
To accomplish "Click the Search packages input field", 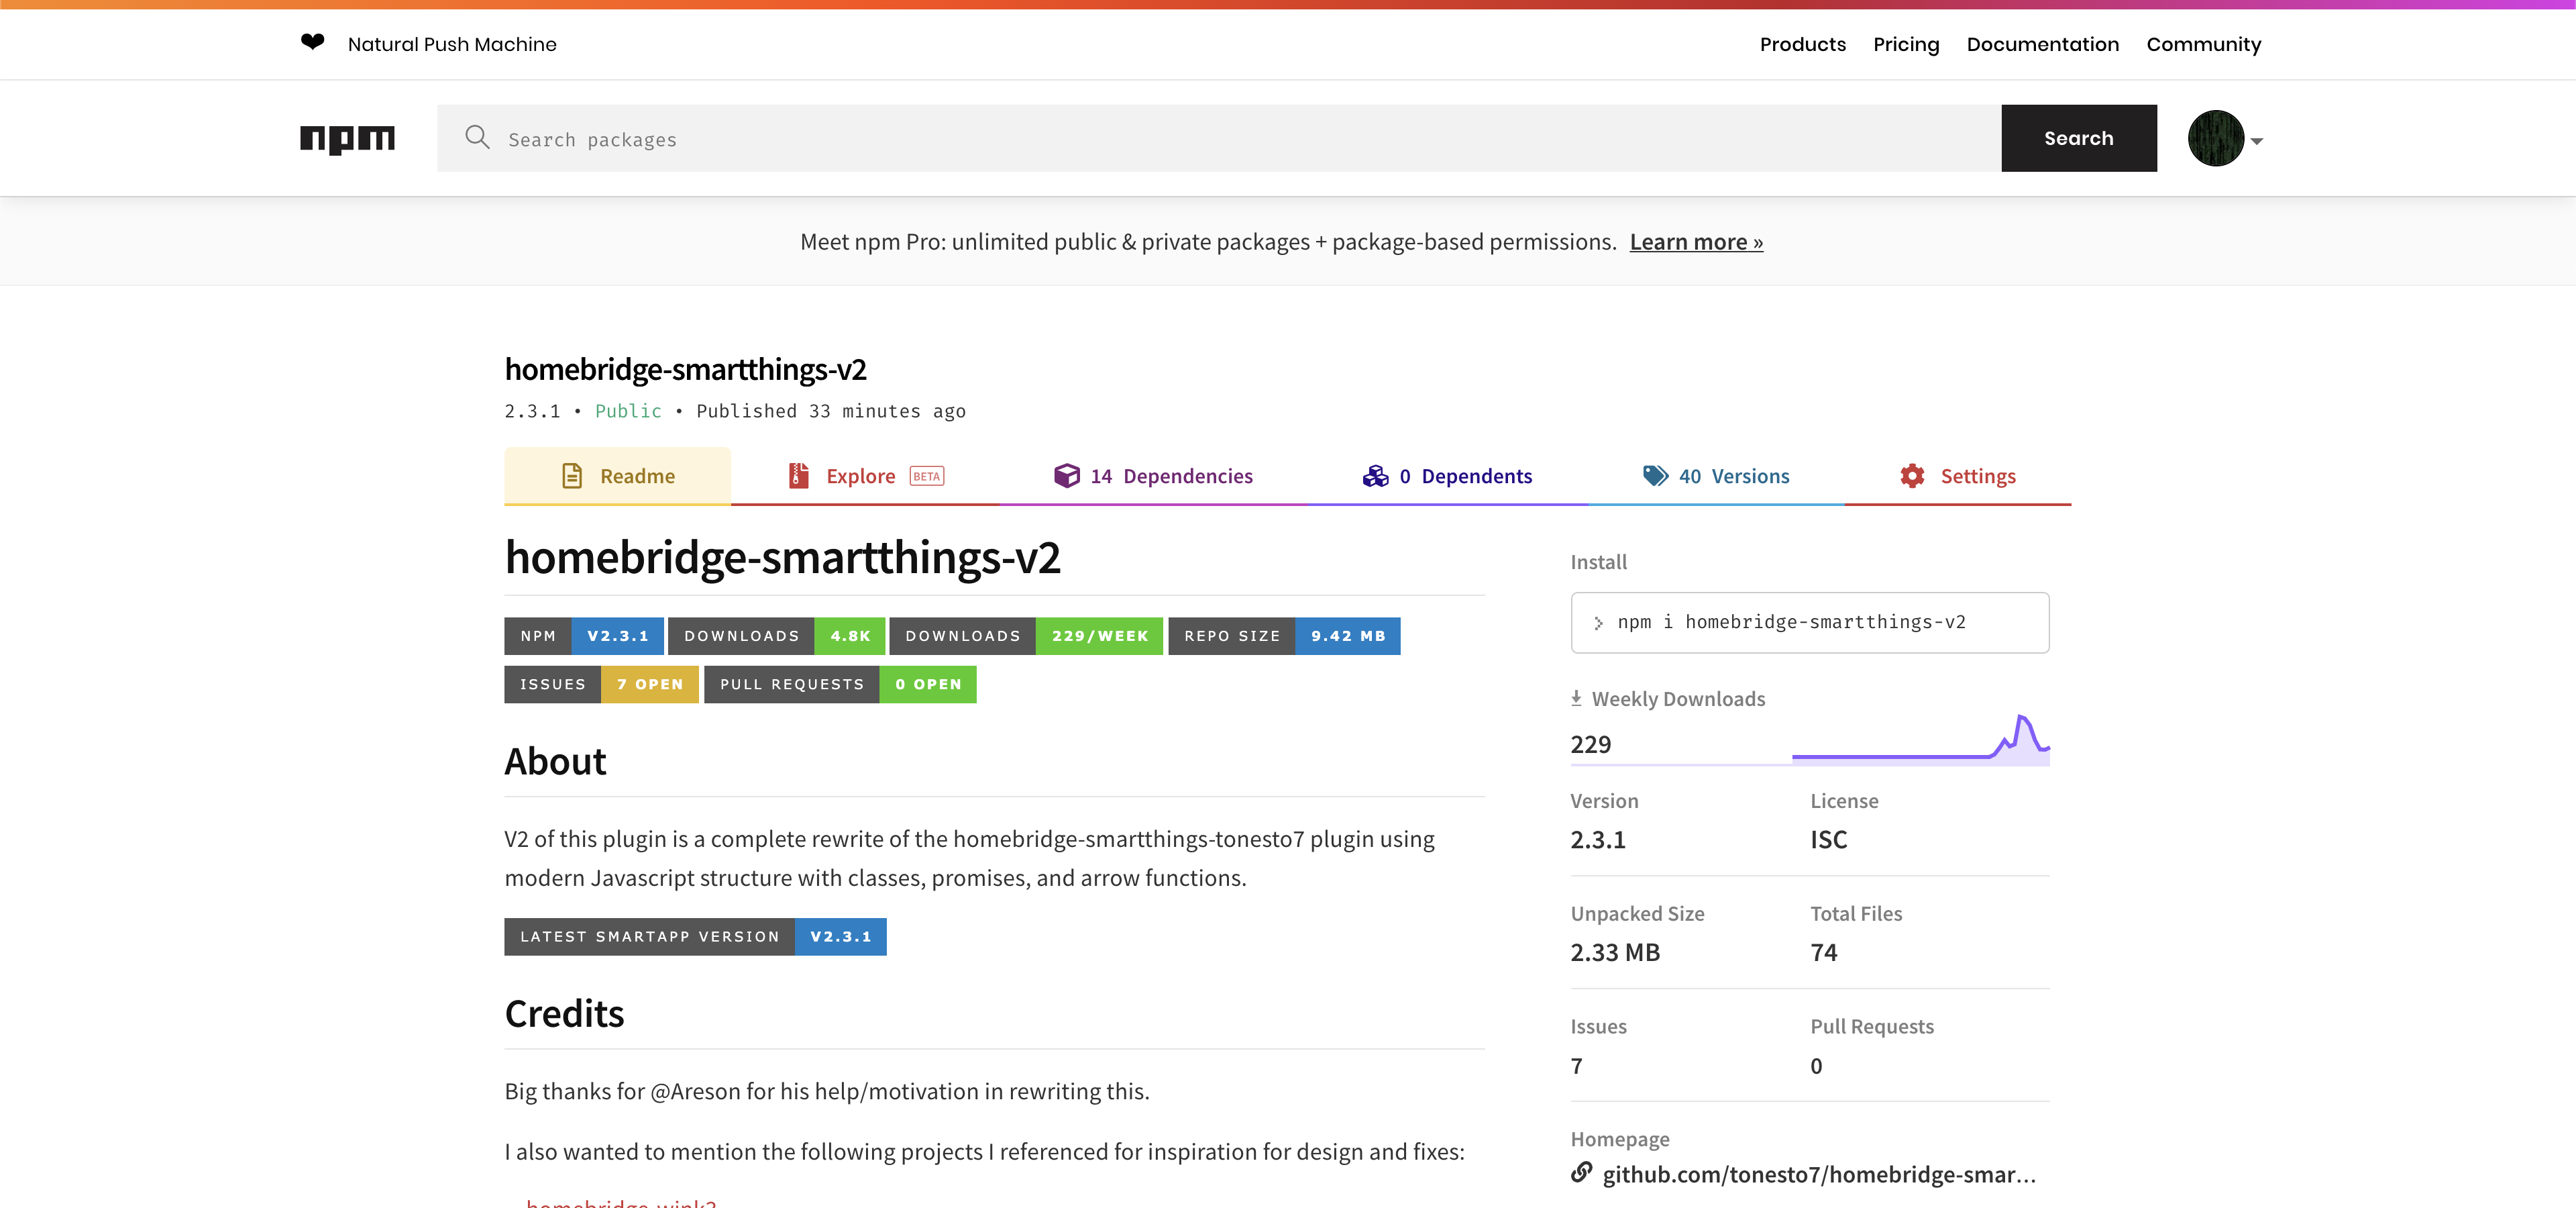I will [x=900, y=138].
